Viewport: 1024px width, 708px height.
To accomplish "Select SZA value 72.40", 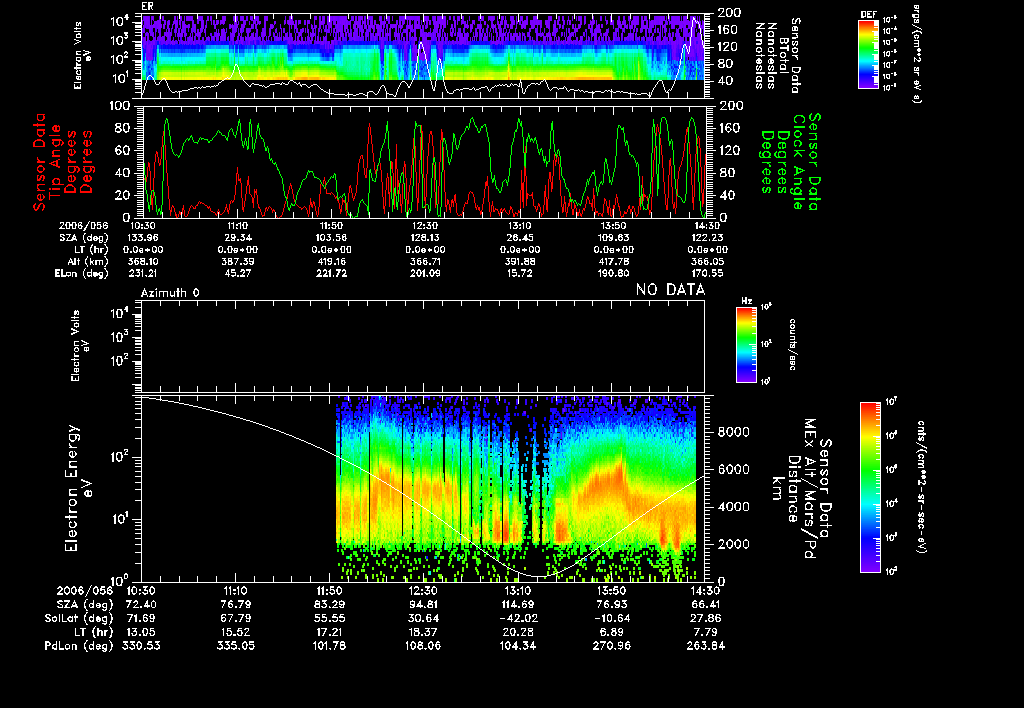I will pyautogui.click(x=141, y=604).
